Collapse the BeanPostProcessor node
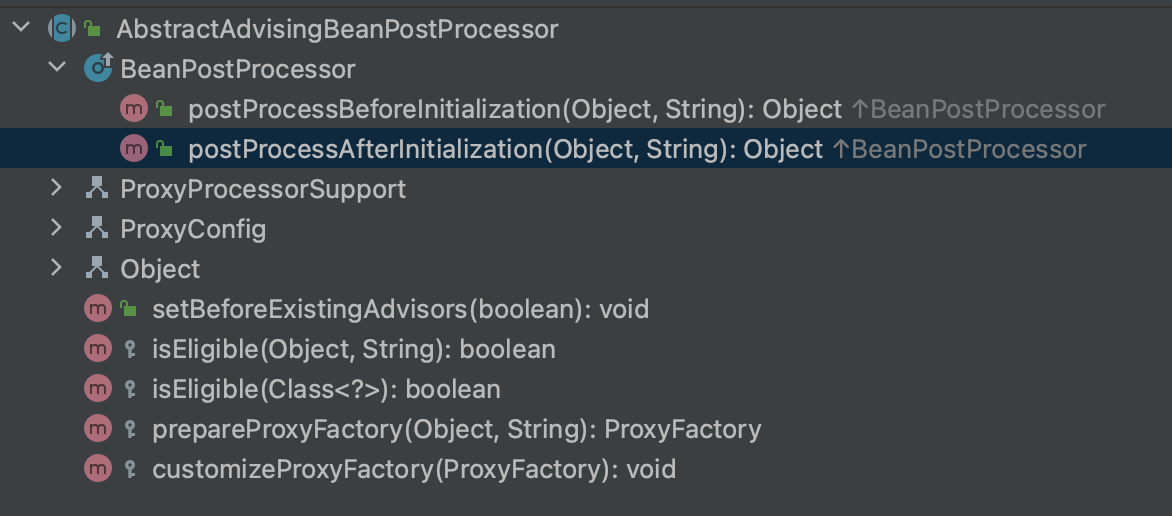Screen dimensions: 1172x516 tap(57, 69)
